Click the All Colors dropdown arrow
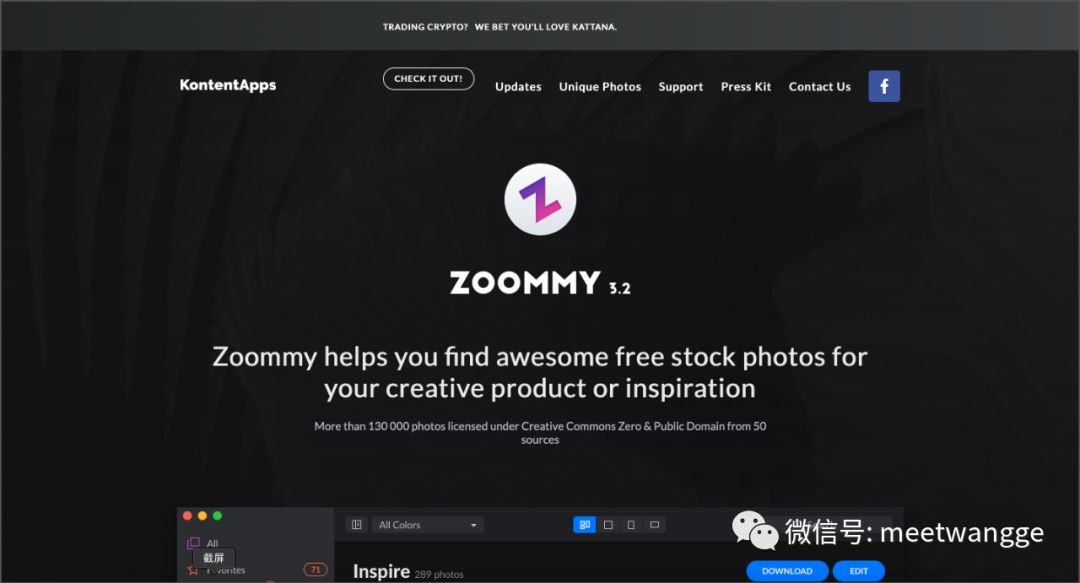This screenshot has height=583, width=1080. [x=473, y=525]
